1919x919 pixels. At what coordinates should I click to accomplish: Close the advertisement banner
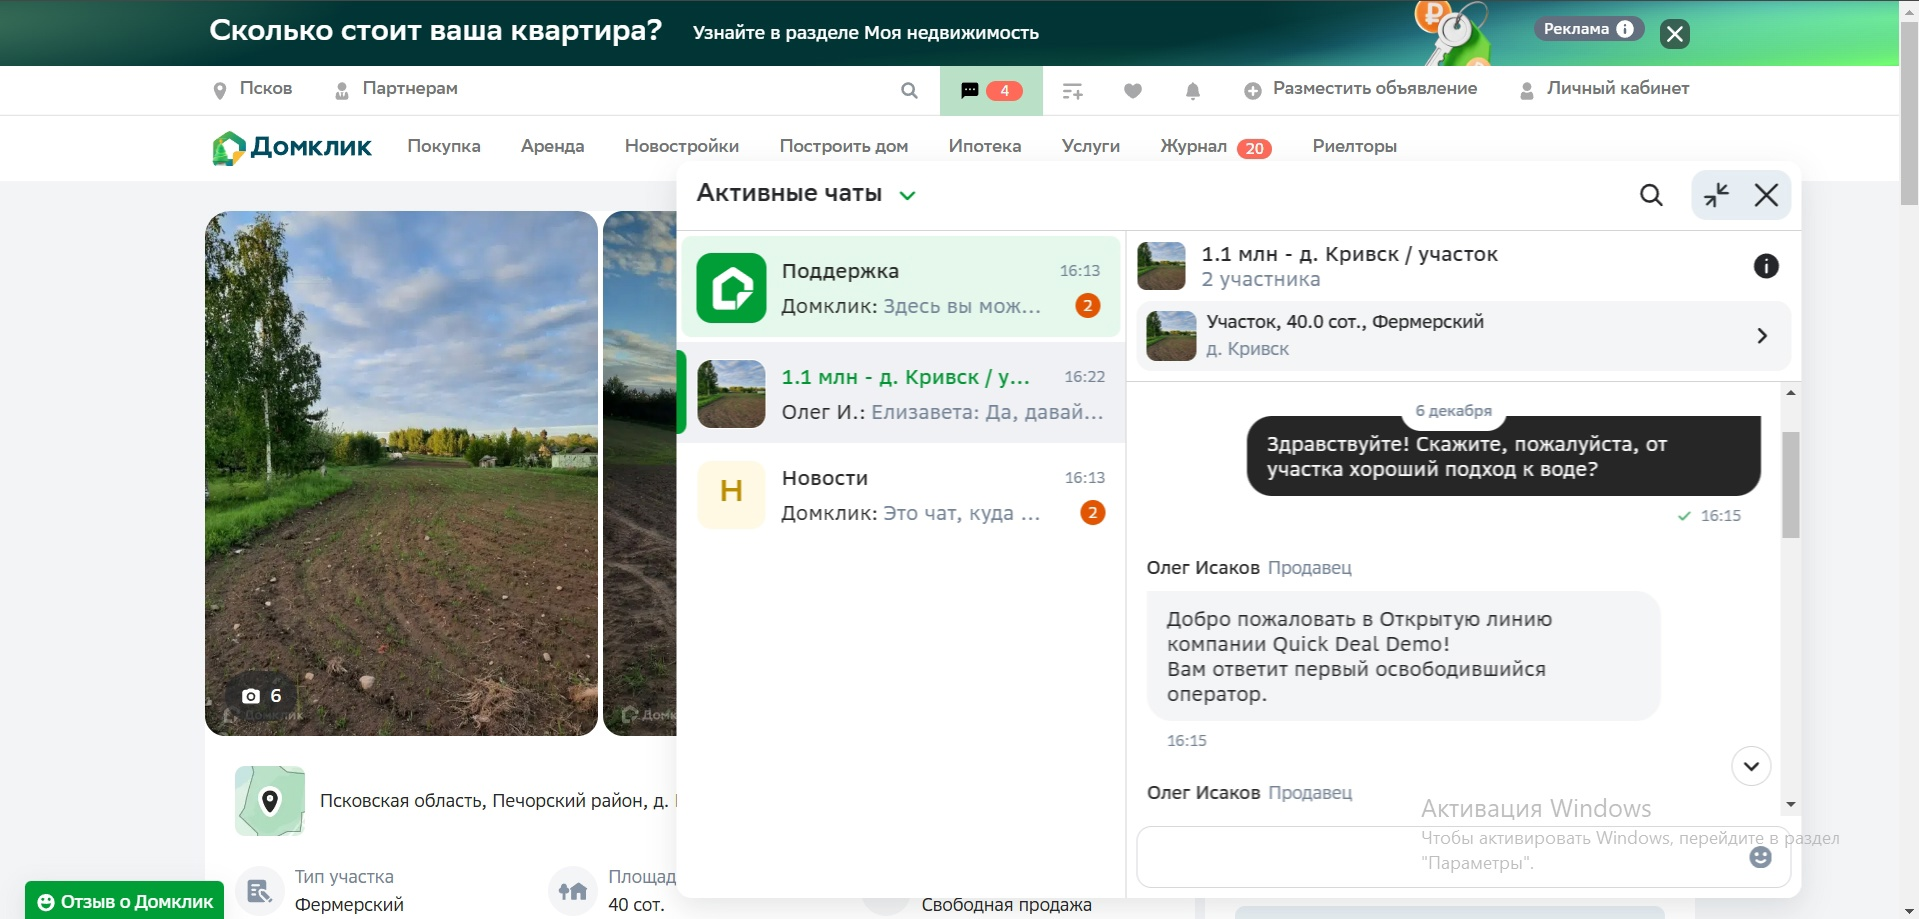coord(1674,34)
